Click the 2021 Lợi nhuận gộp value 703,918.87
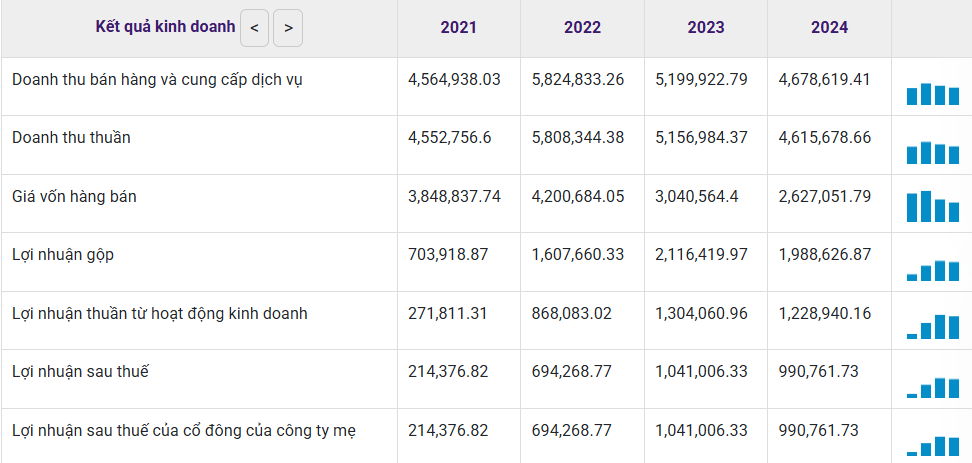972x463 pixels. [448, 255]
